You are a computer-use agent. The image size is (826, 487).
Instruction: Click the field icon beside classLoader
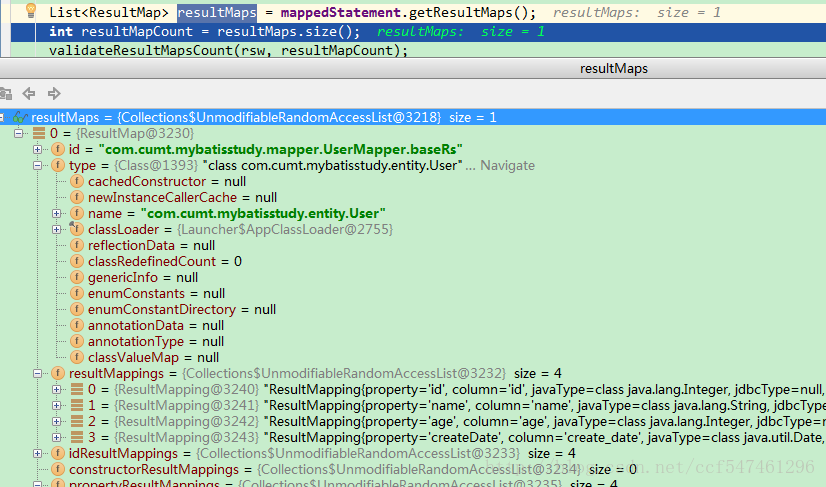tap(77, 229)
